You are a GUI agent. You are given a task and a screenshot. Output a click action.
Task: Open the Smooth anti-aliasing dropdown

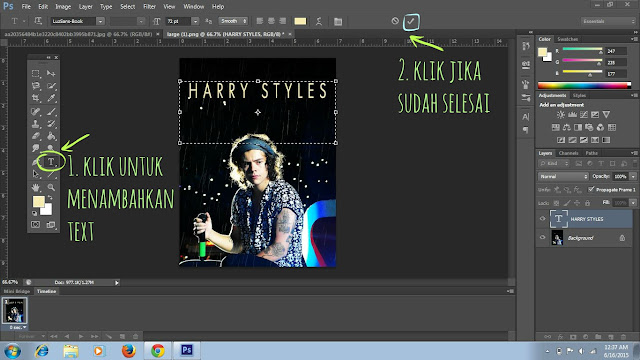tap(233, 21)
